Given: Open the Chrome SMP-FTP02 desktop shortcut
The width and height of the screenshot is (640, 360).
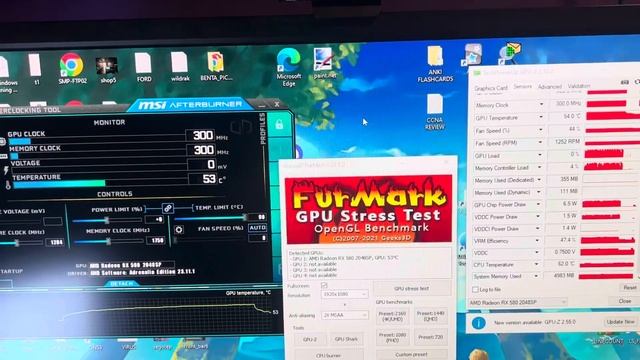Looking at the screenshot, I should click(x=72, y=68).
